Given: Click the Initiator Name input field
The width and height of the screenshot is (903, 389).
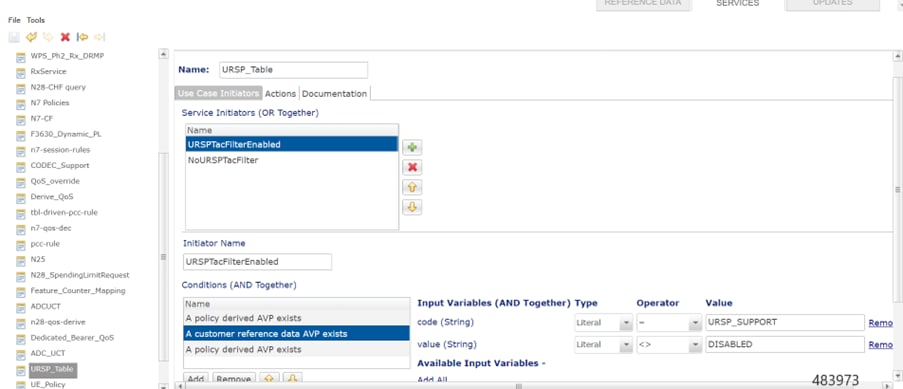Looking at the screenshot, I should 257,262.
